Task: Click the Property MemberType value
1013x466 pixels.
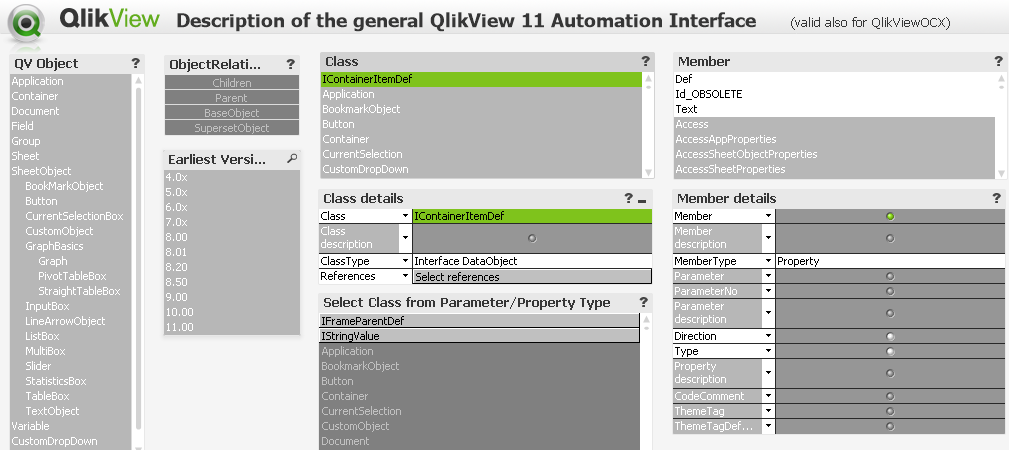Action: click(x=890, y=261)
